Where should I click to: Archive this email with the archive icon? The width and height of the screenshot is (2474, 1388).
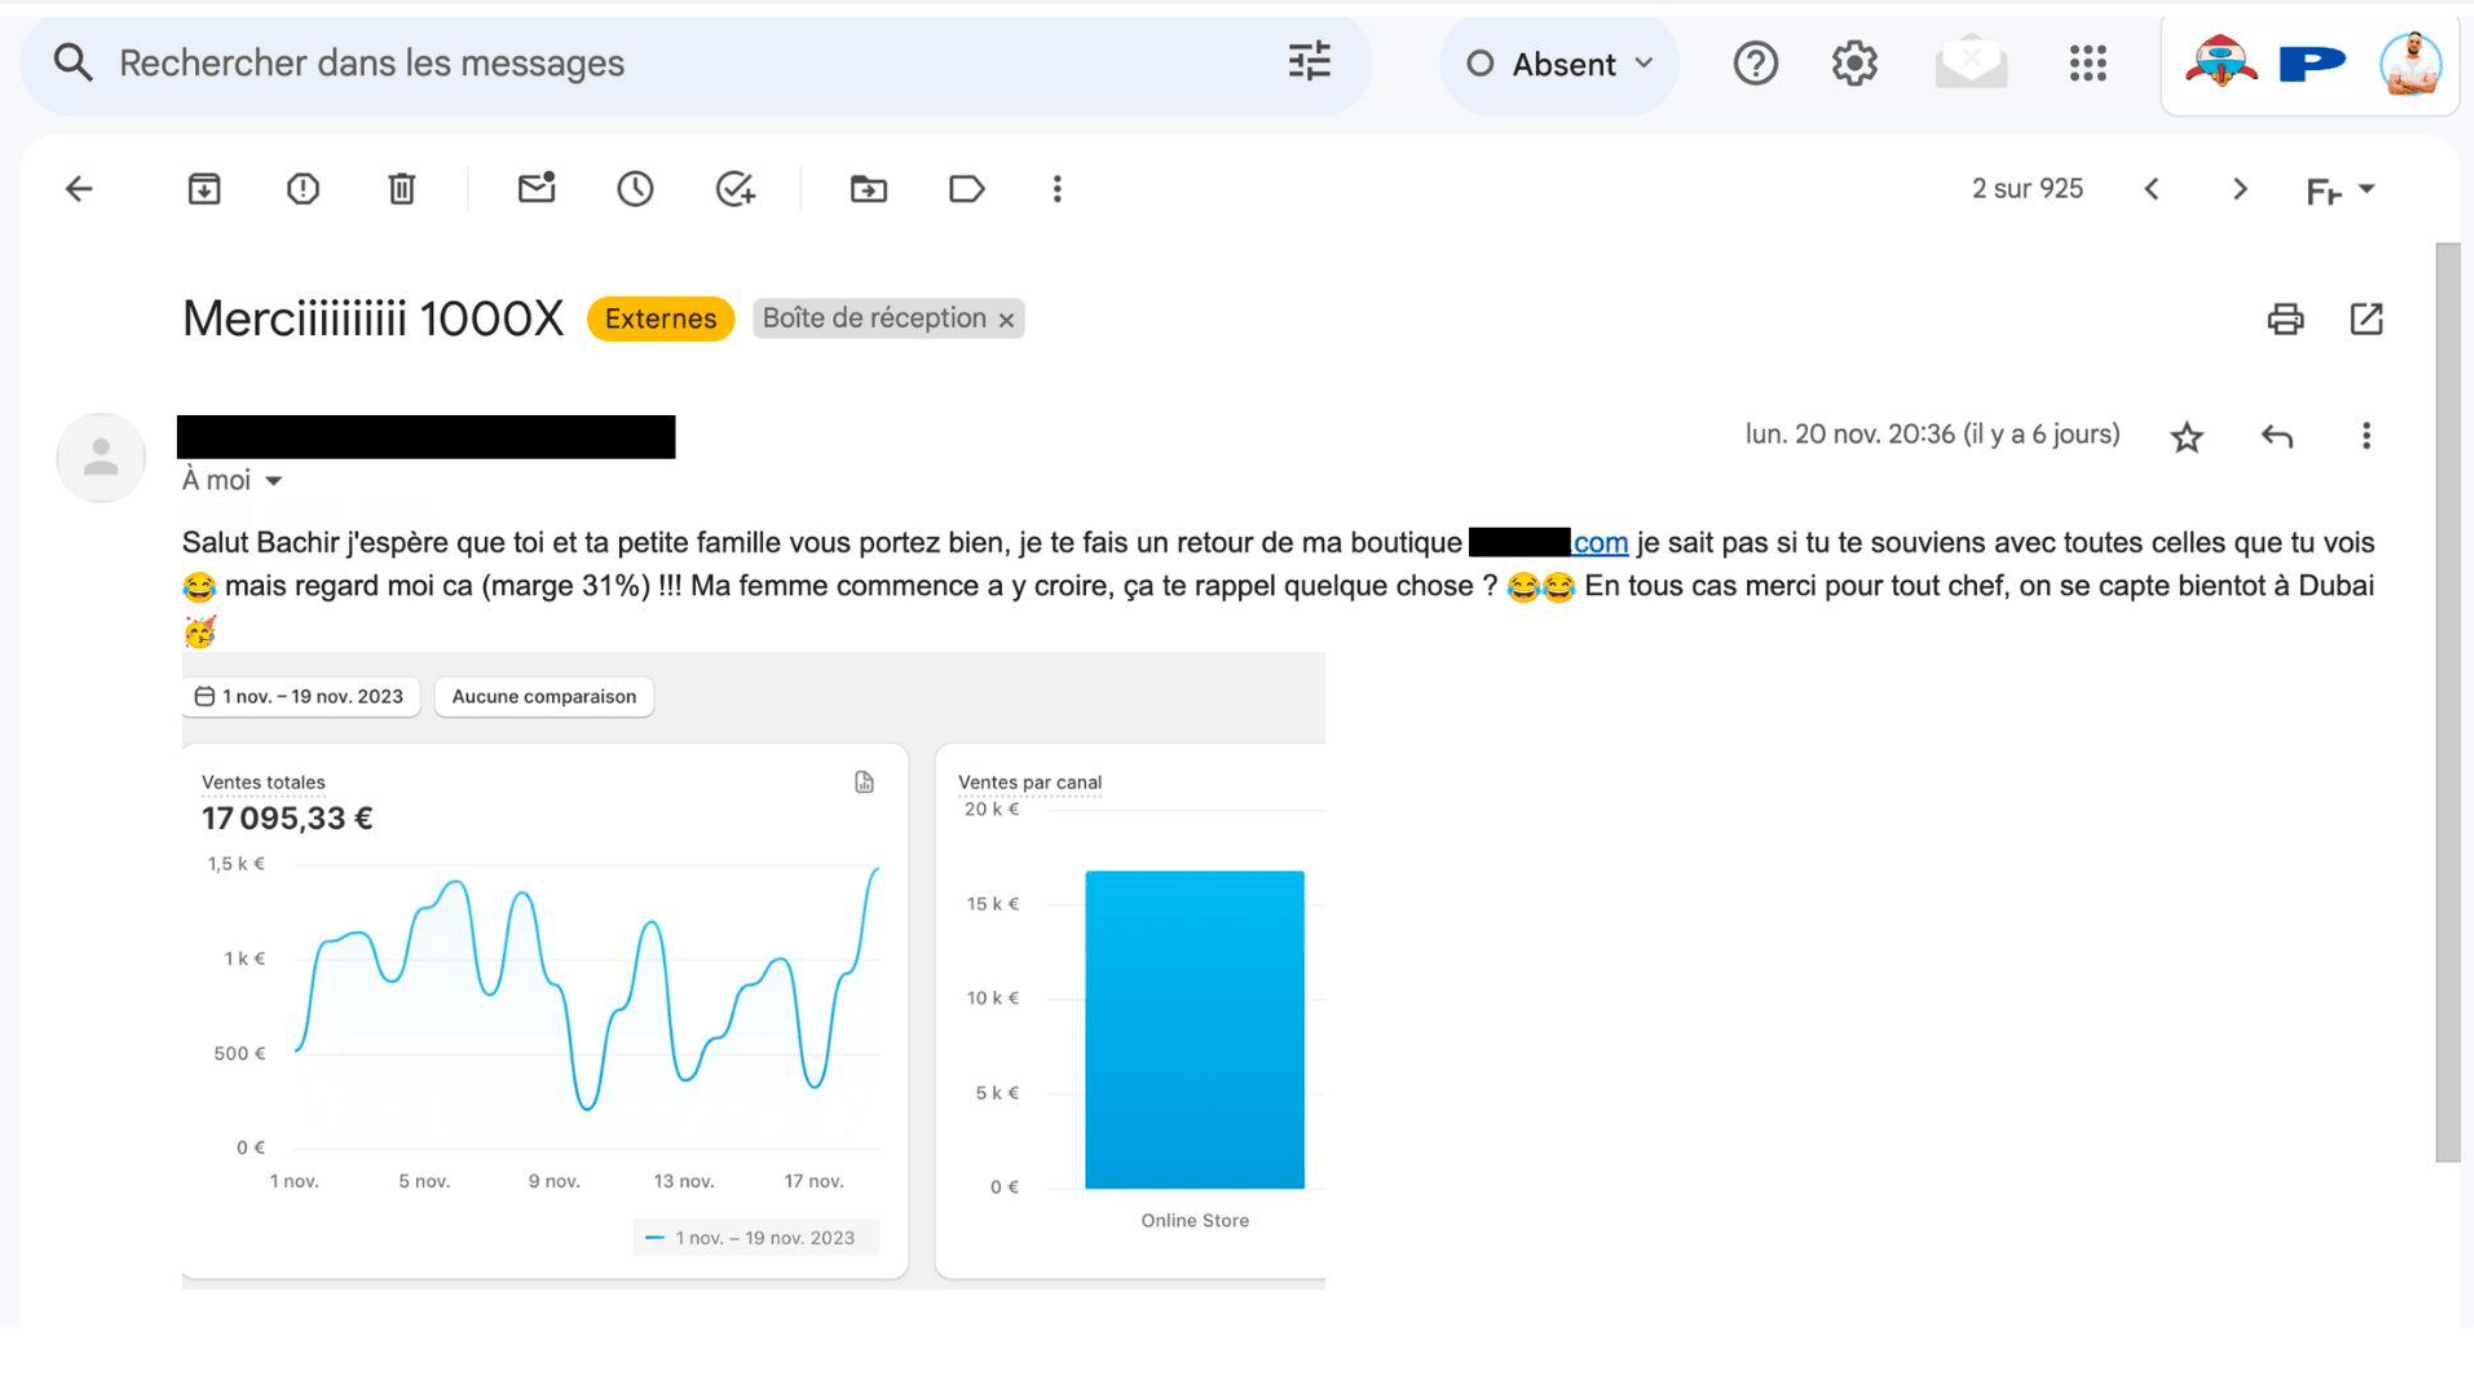(204, 189)
